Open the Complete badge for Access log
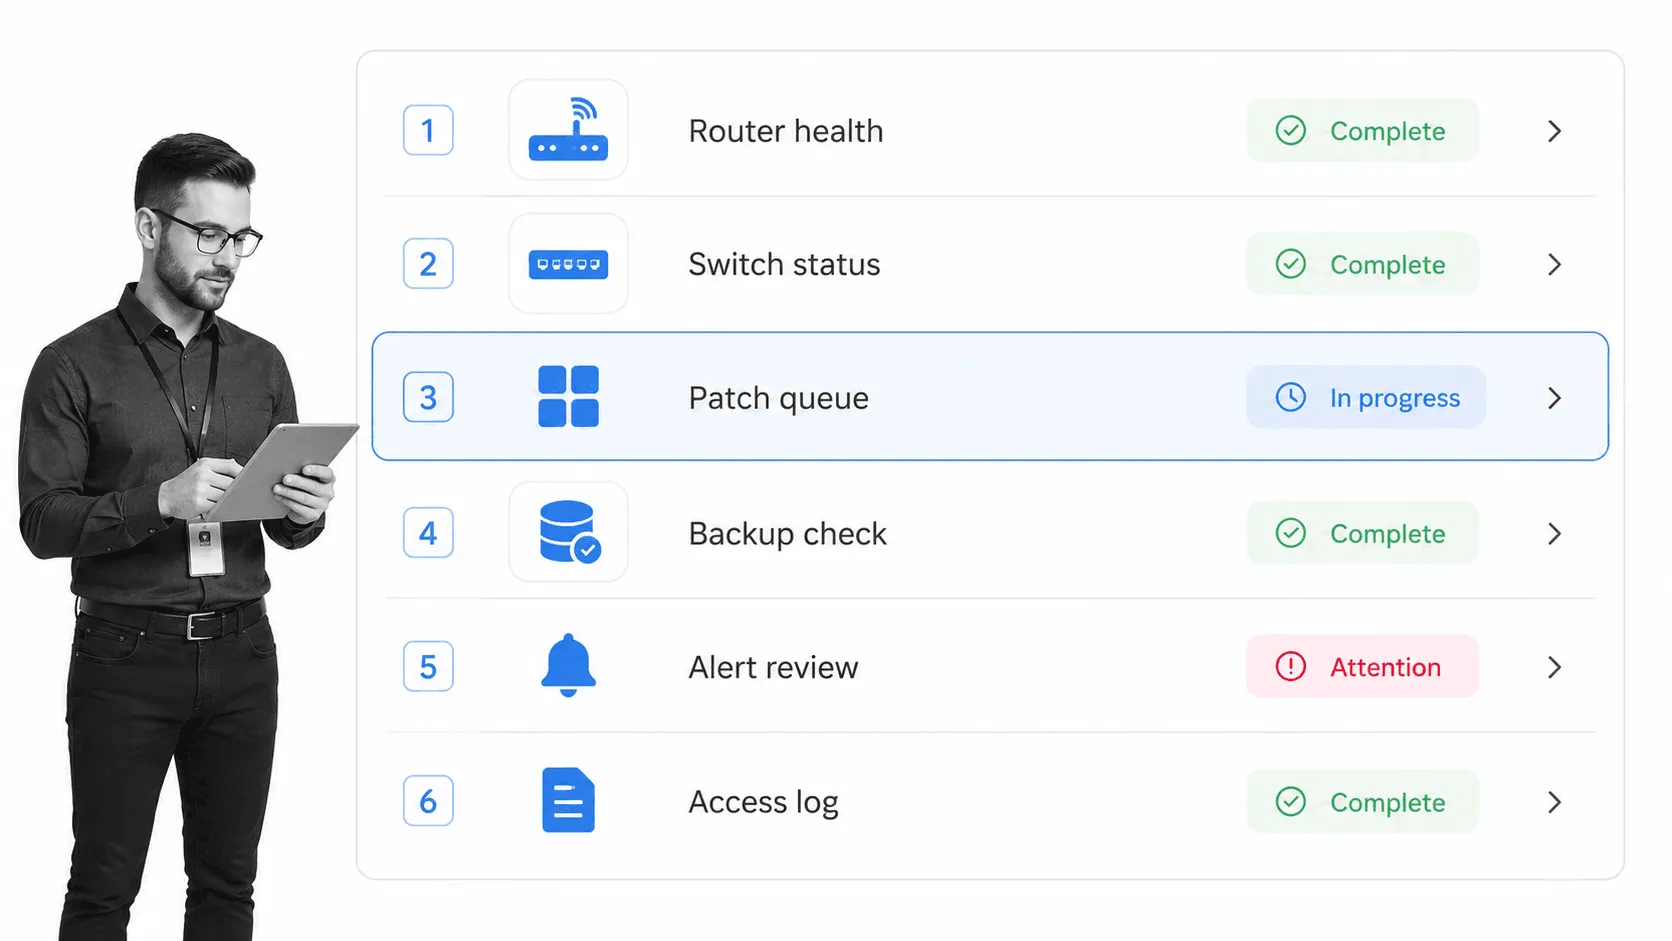Image resolution: width=1672 pixels, height=941 pixels. point(1362,801)
